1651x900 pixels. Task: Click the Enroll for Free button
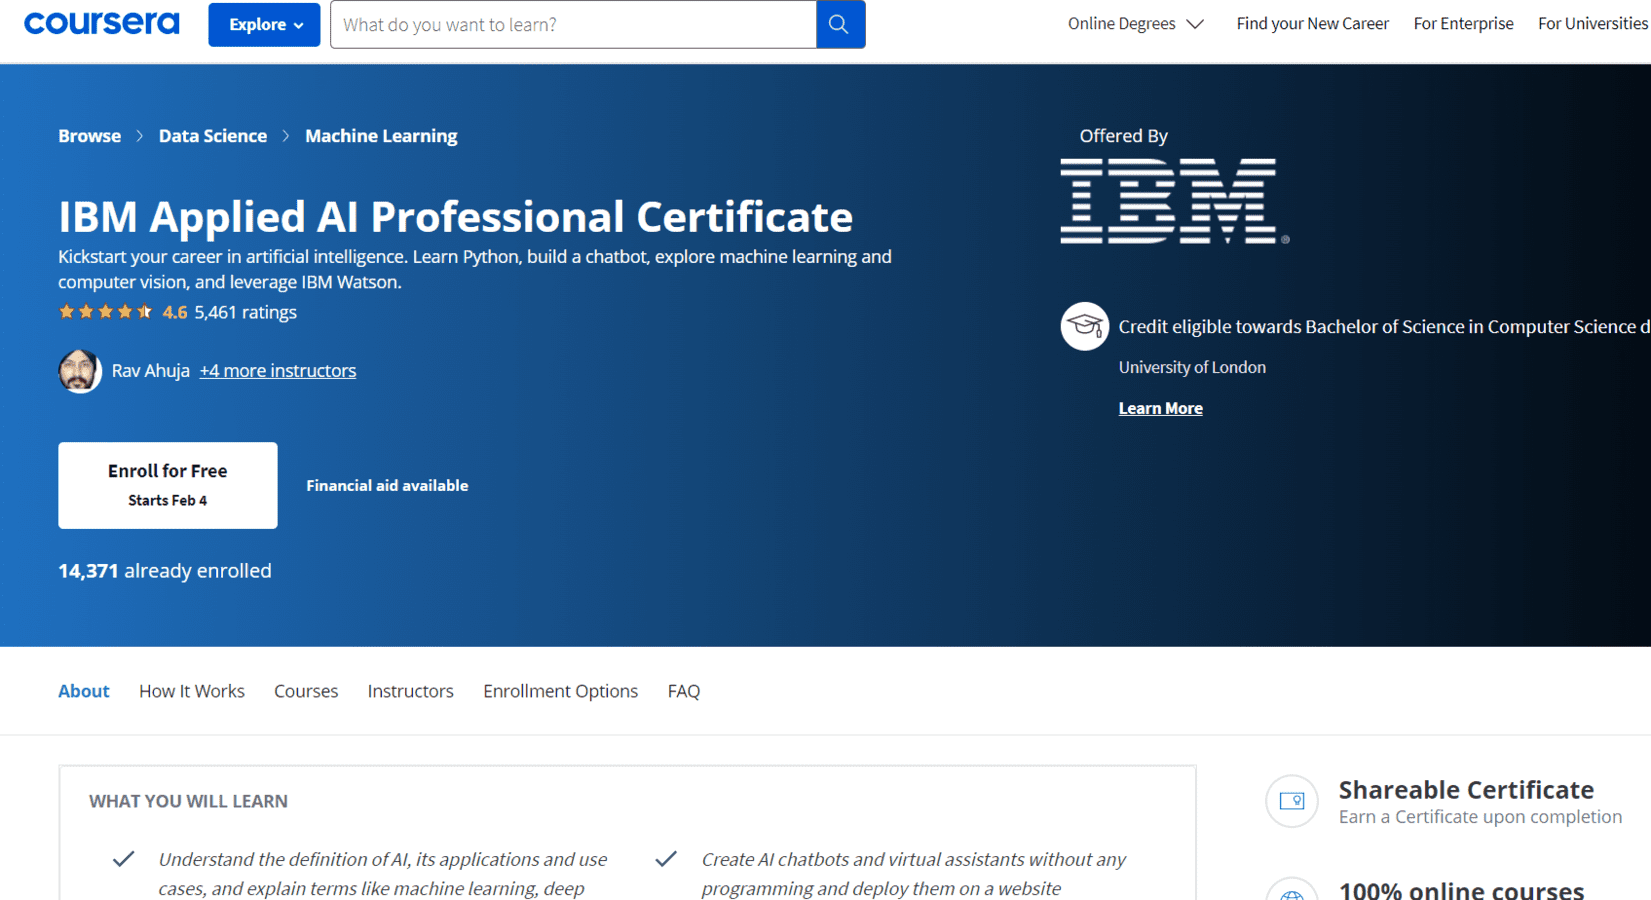167,484
